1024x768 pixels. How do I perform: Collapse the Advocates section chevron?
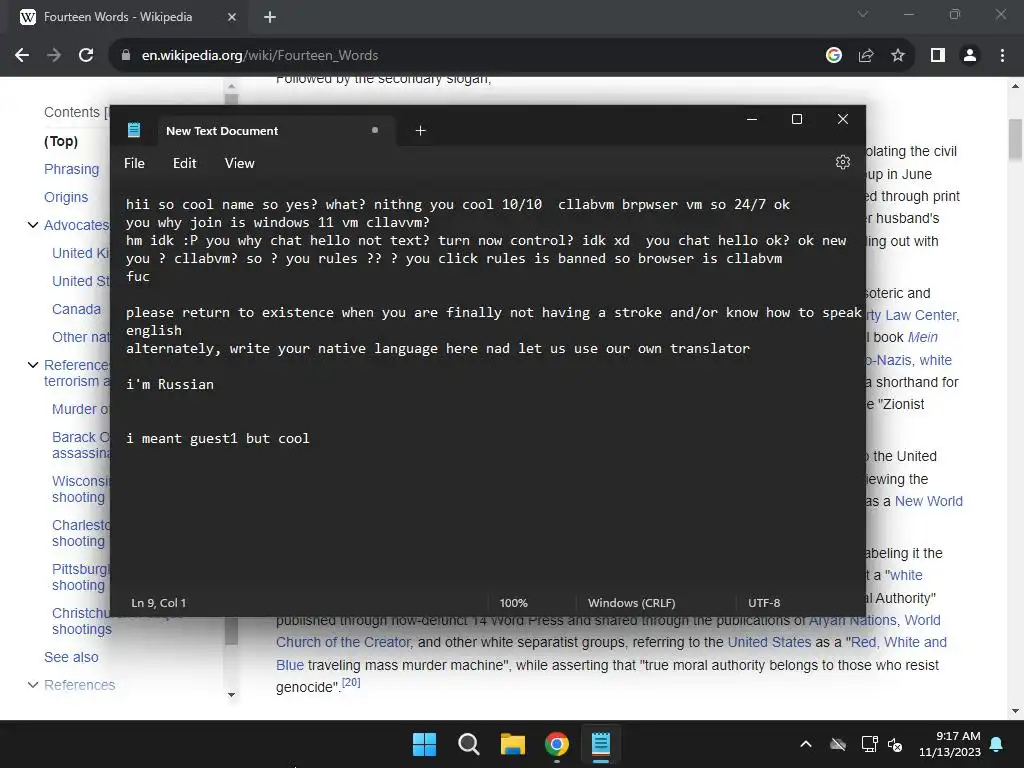tap(33, 225)
